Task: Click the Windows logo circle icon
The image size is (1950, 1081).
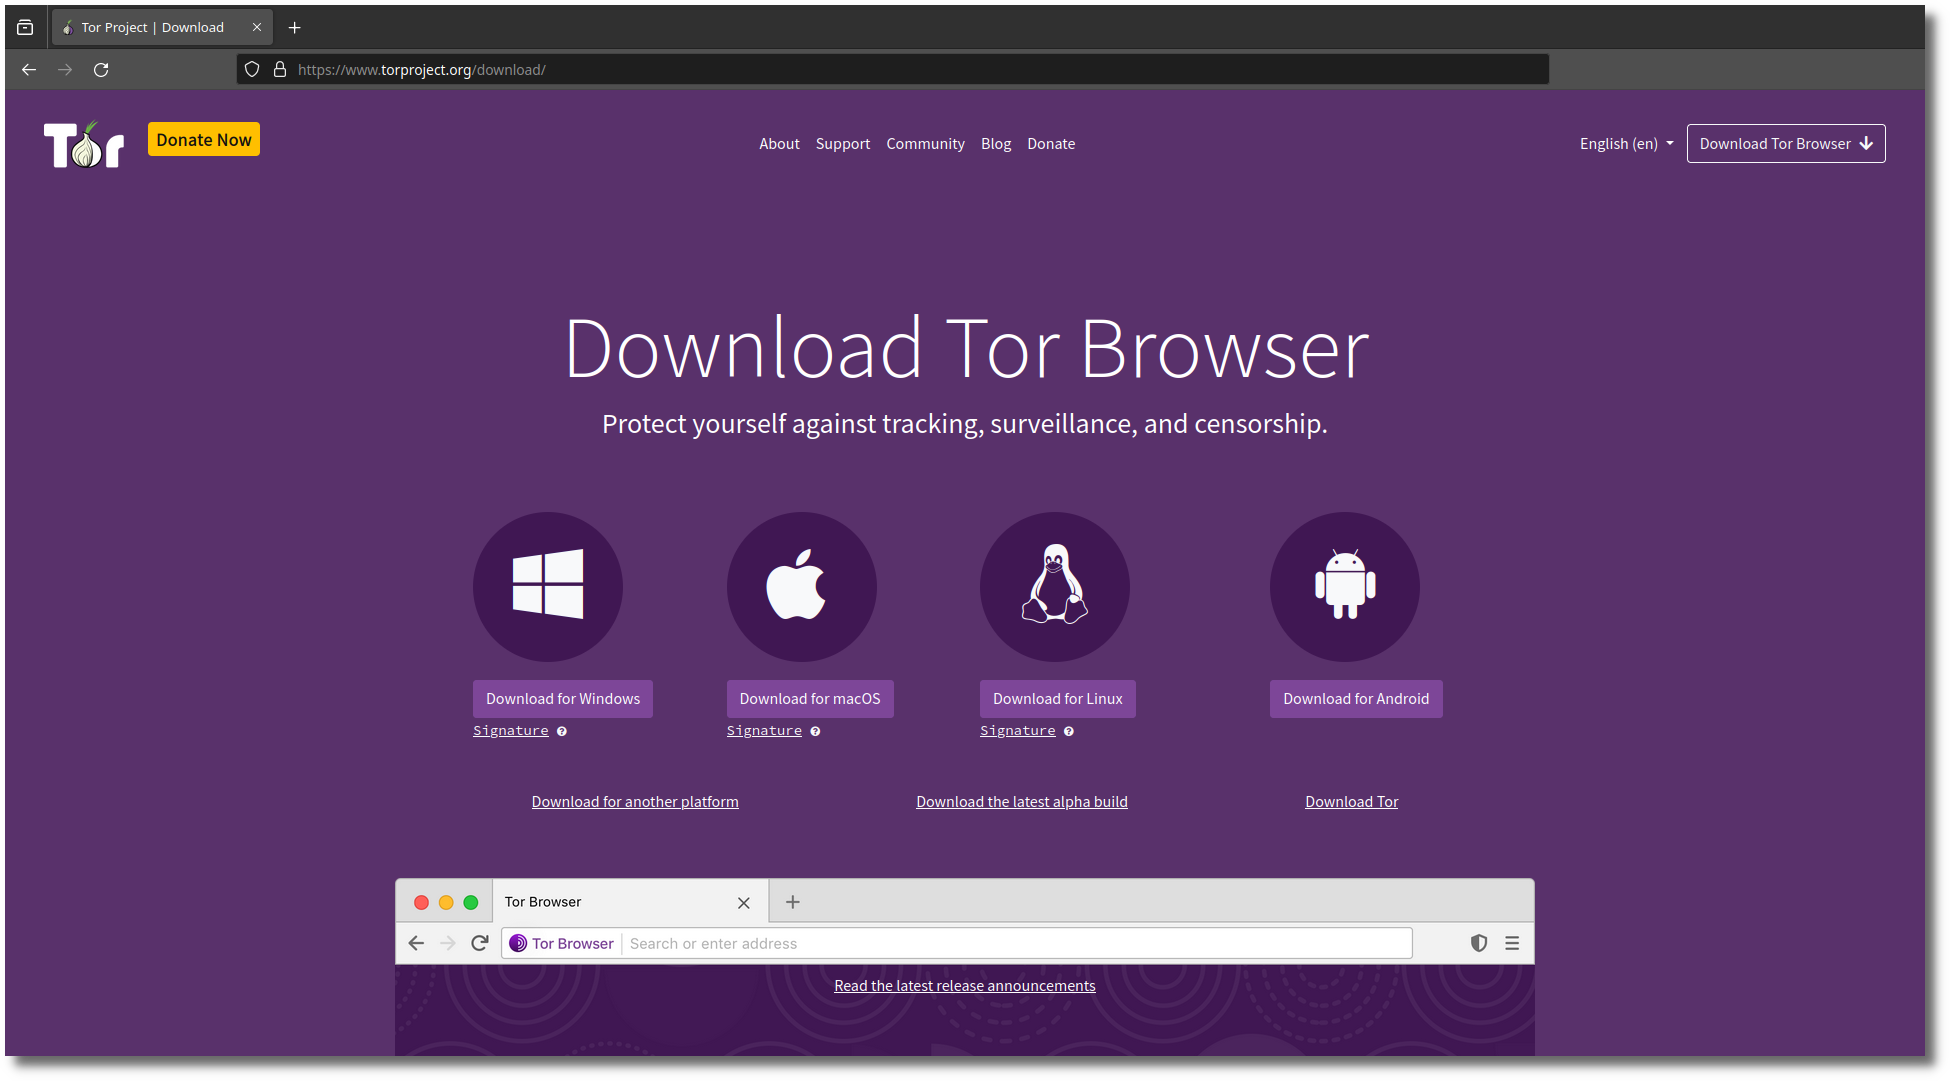Action: click(548, 587)
